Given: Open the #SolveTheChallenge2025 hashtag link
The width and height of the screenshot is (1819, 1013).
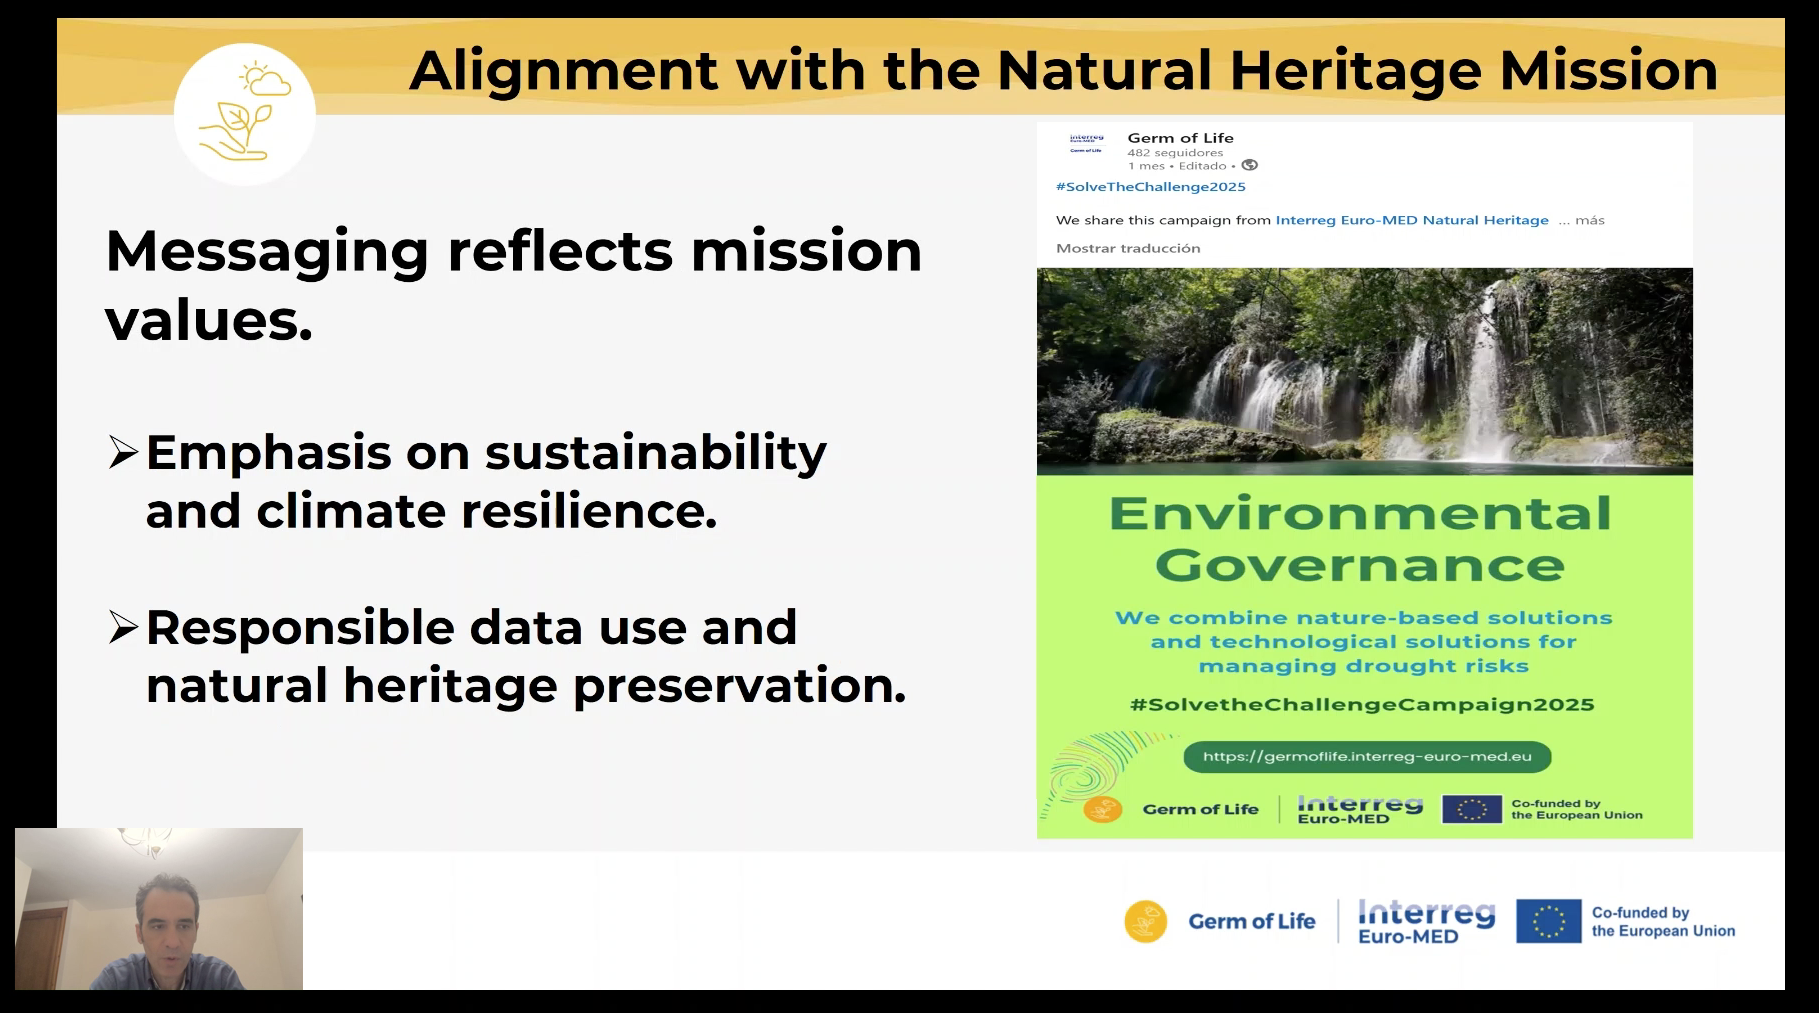Looking at the screenshot, I should [1150, 187].
